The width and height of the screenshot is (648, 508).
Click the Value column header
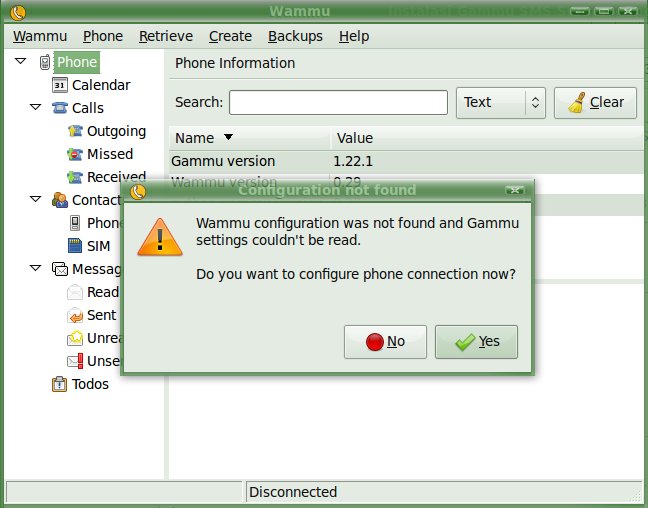click(487, 138)
